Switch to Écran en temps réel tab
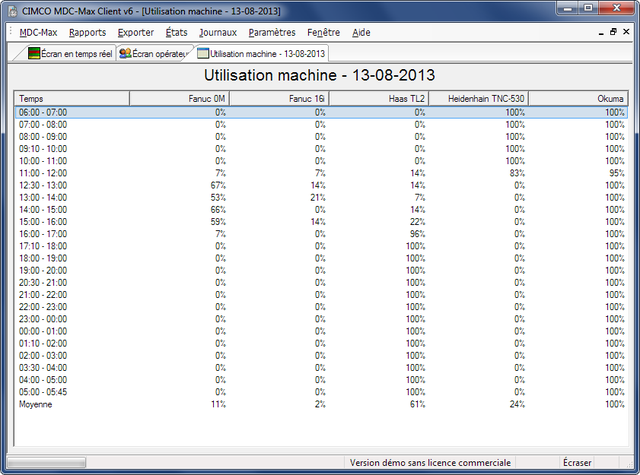Image resolution: width=640 pixels, height=475 pixels. [70, 53]
